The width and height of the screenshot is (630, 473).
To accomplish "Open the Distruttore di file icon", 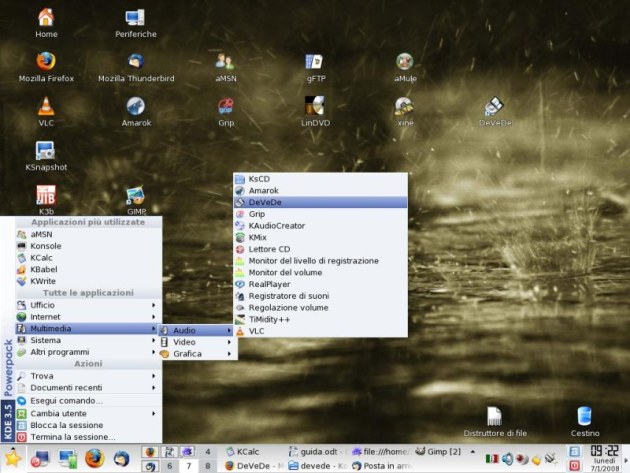I will 494,417.
